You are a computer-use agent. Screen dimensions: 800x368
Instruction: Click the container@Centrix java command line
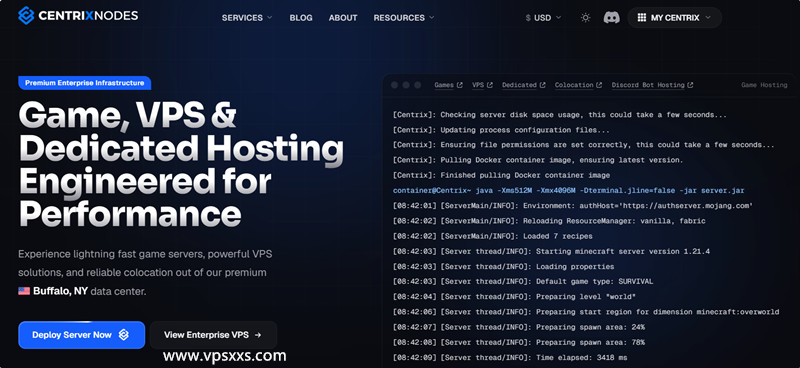click(x=568, y=191)
